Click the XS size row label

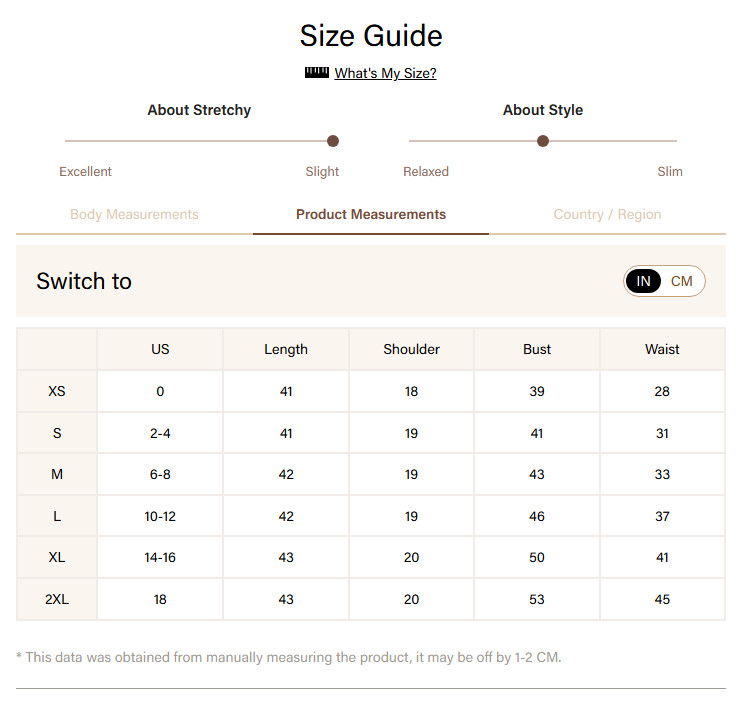tap(57, 391)
